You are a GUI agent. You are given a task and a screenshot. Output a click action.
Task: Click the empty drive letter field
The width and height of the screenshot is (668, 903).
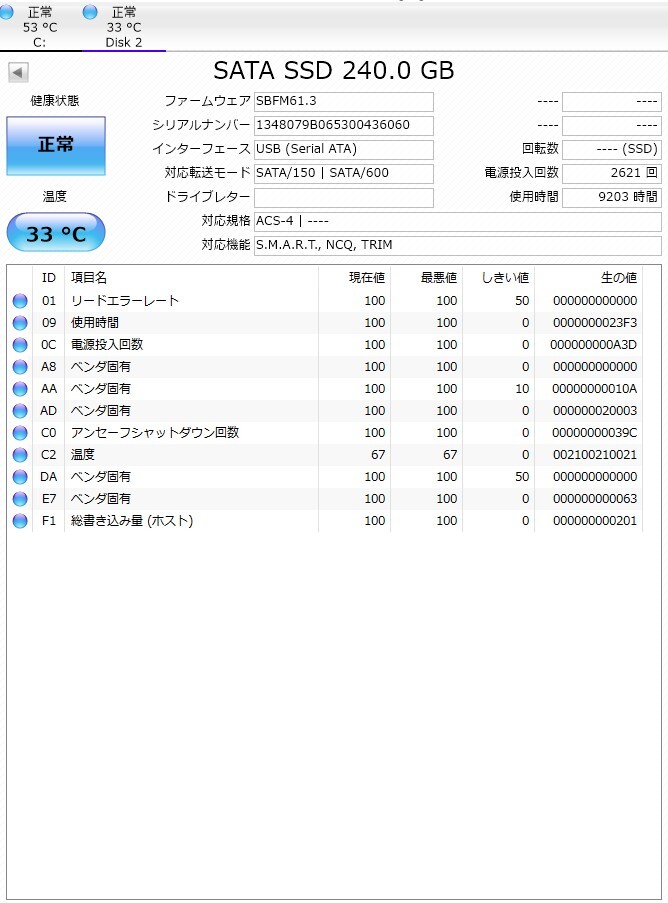[x=344, y=198]
